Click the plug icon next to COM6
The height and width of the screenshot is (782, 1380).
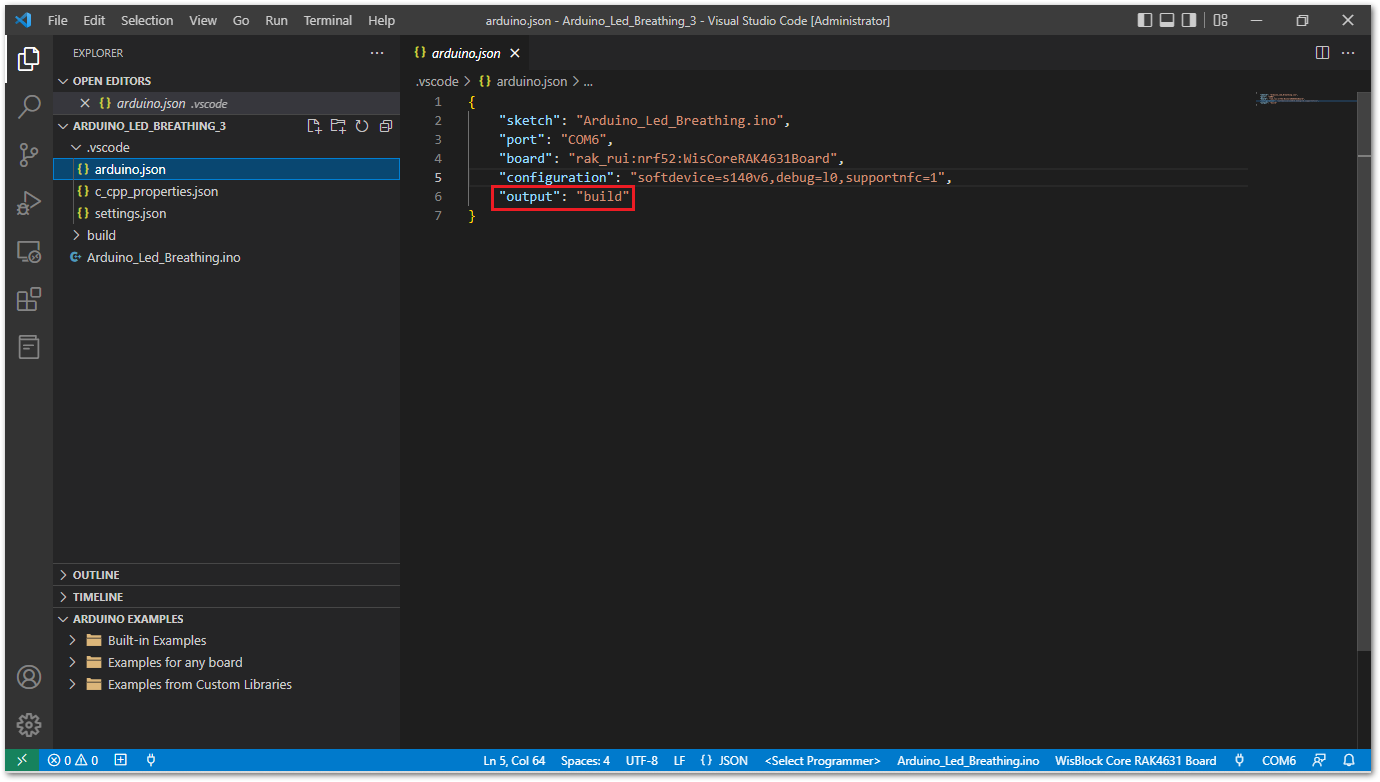coord(1239,760)
